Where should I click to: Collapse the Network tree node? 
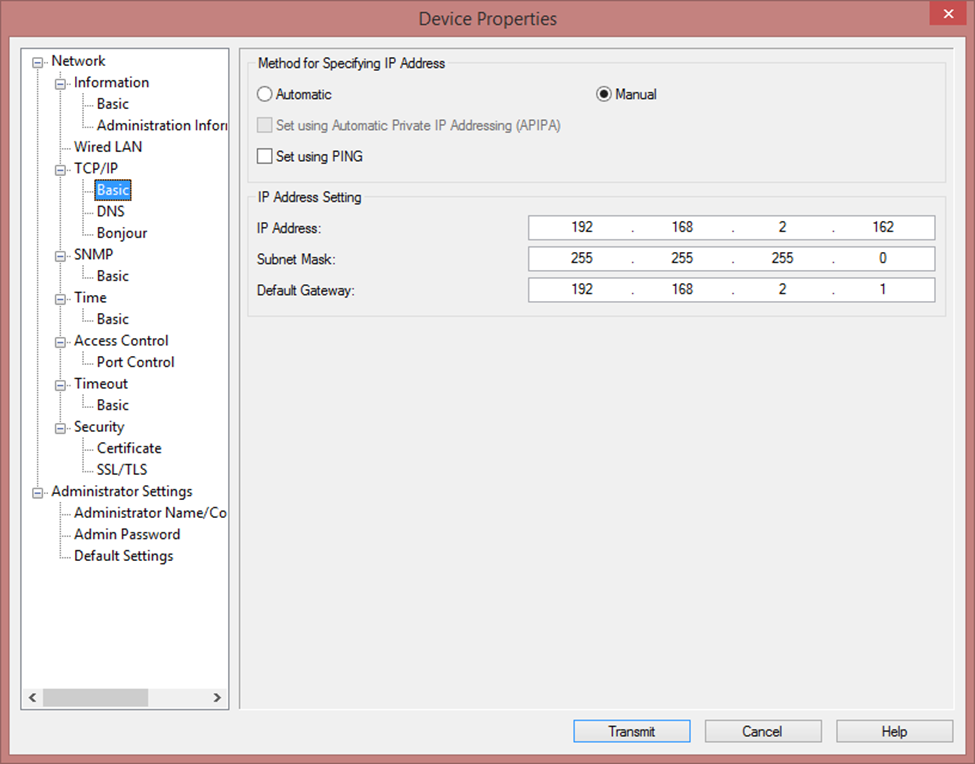pyautogui.click(x=38, y=62)
